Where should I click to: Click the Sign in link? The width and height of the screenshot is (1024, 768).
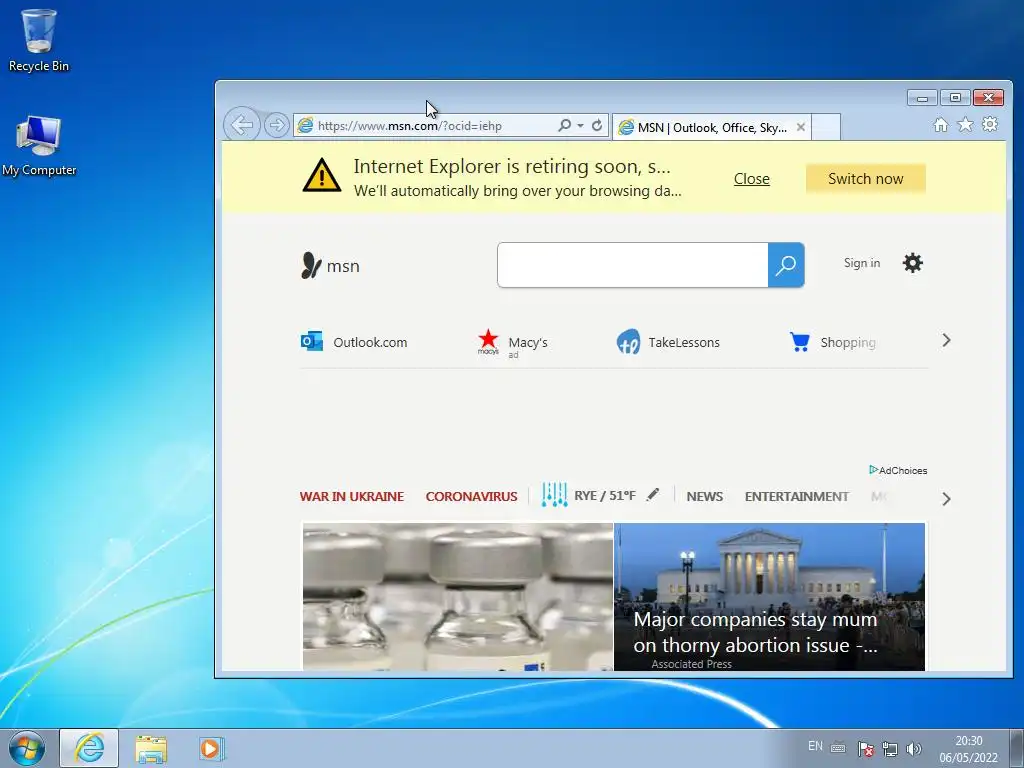click(x=861, y=263)
